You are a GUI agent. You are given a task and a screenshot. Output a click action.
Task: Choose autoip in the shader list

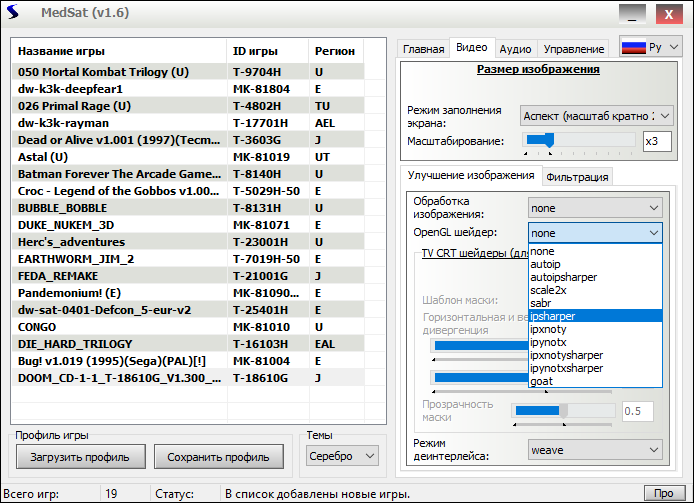[x=595, y=264]
